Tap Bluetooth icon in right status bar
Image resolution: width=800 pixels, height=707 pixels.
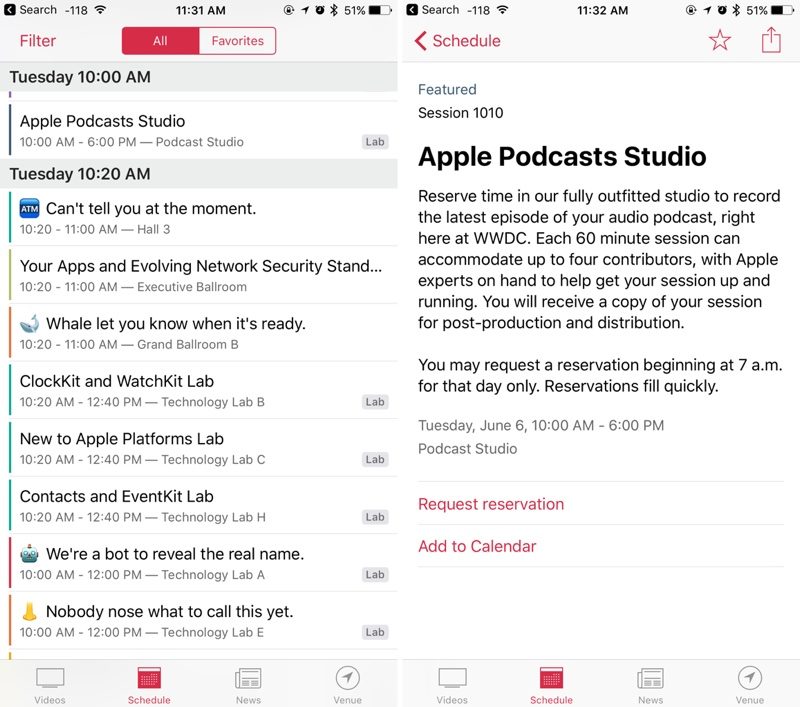point(736,10)
